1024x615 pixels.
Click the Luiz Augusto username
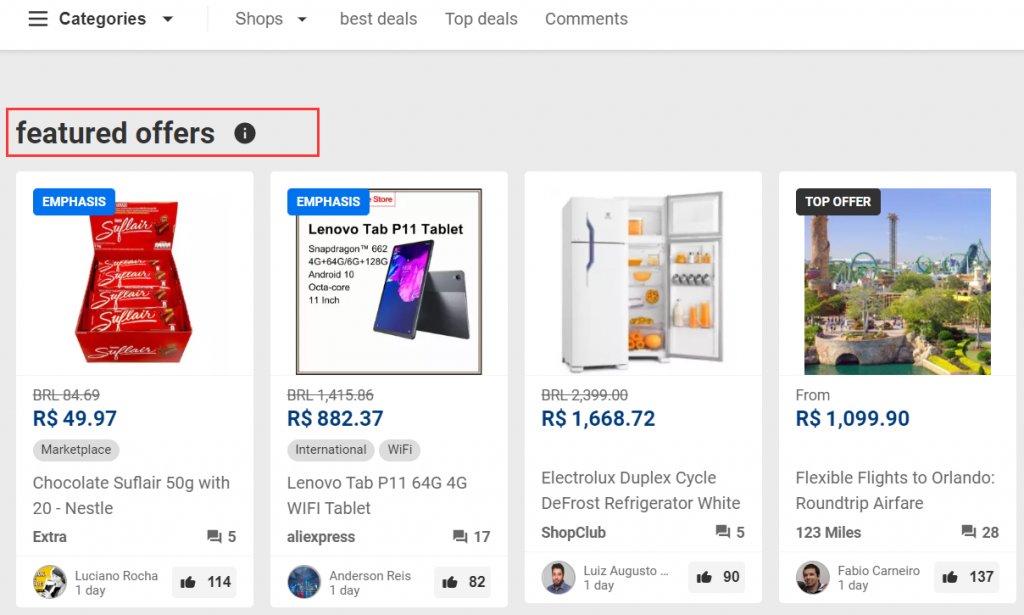click(626, 571)
